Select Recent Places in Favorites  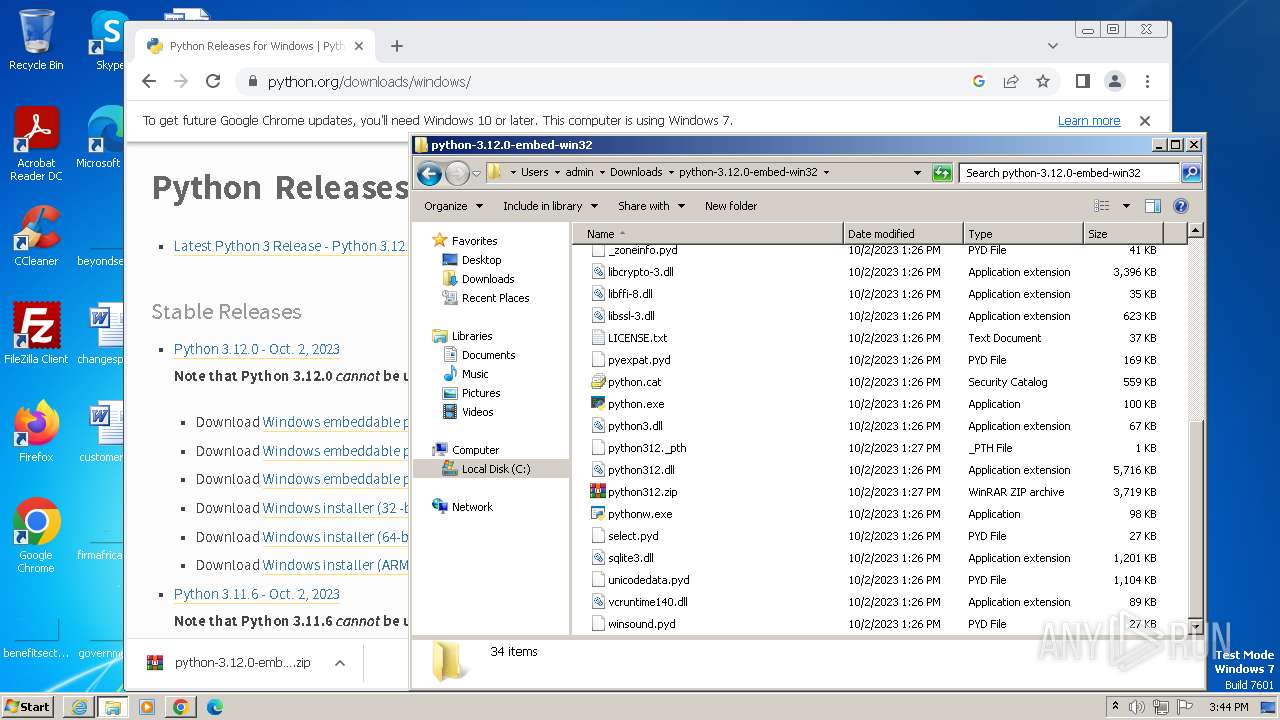pos(495,298)
